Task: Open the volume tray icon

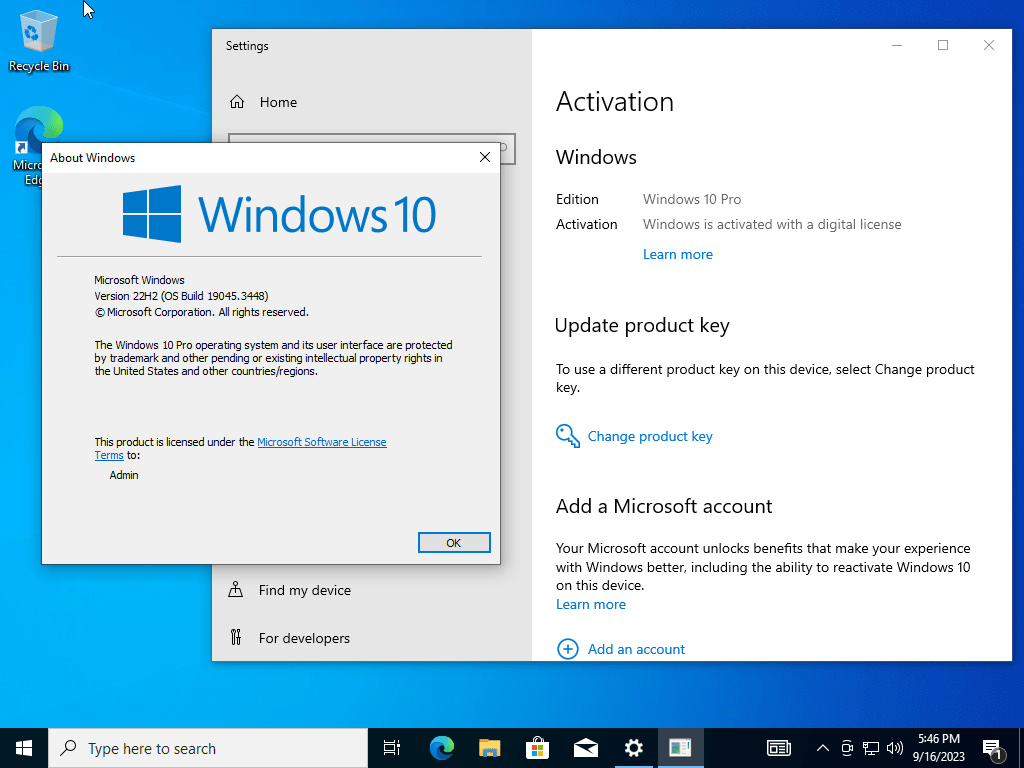Action: (895, 748)
